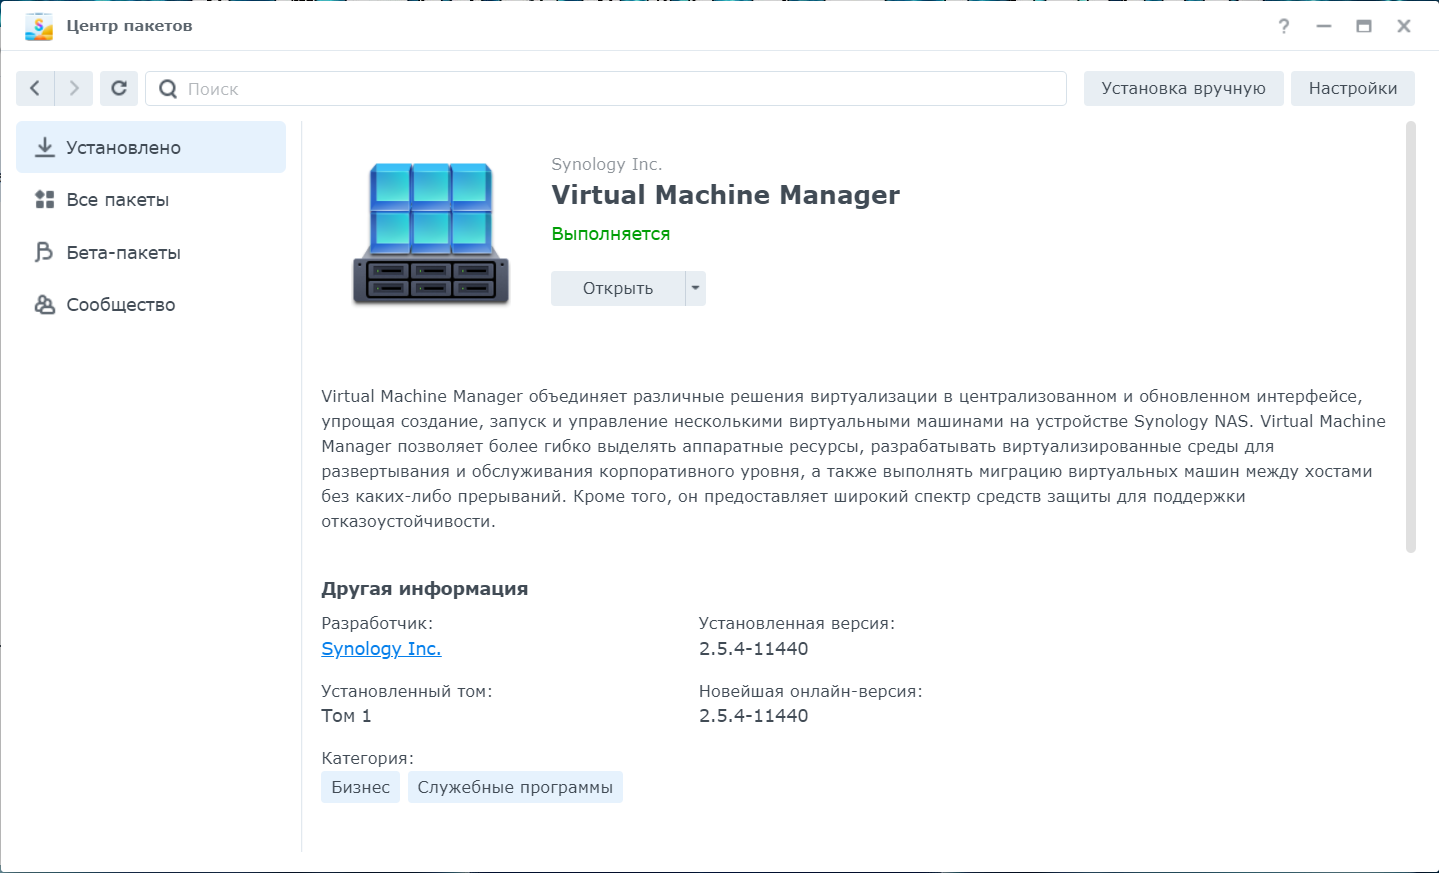Screen dimensions: 1439x873
Task: Close the Package Center window
Action: point(1404,26)
